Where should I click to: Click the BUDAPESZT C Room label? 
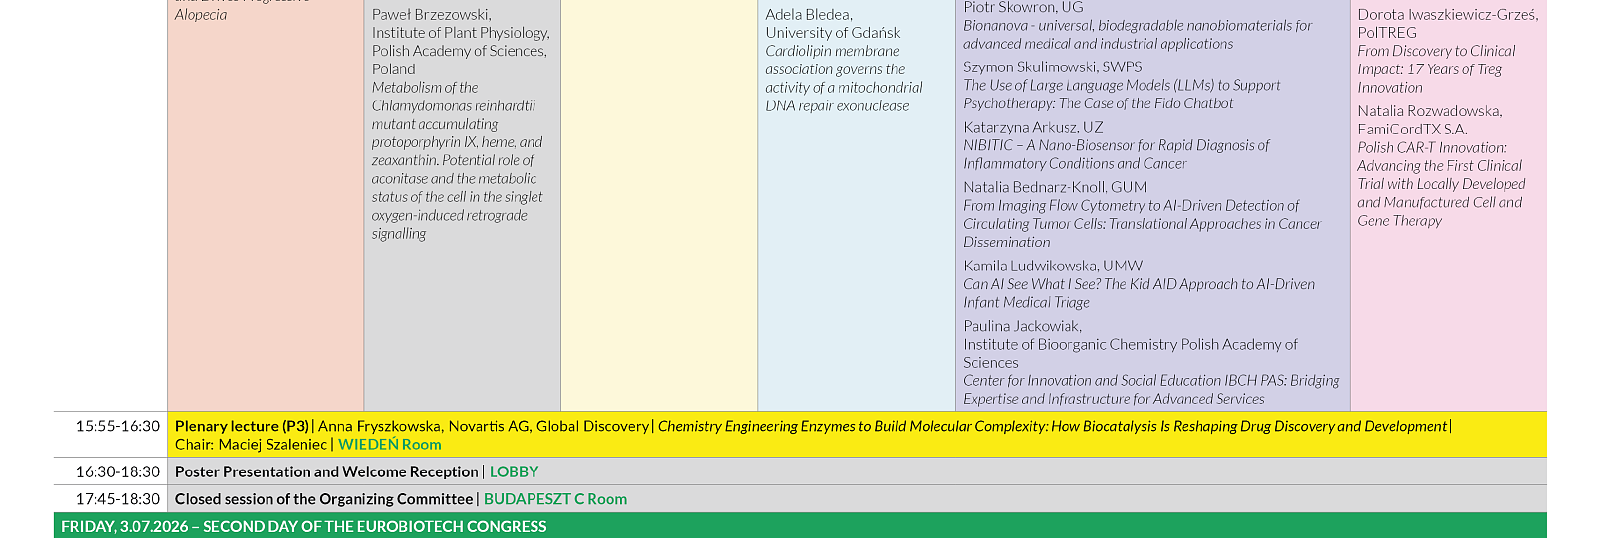pos(555,499)
